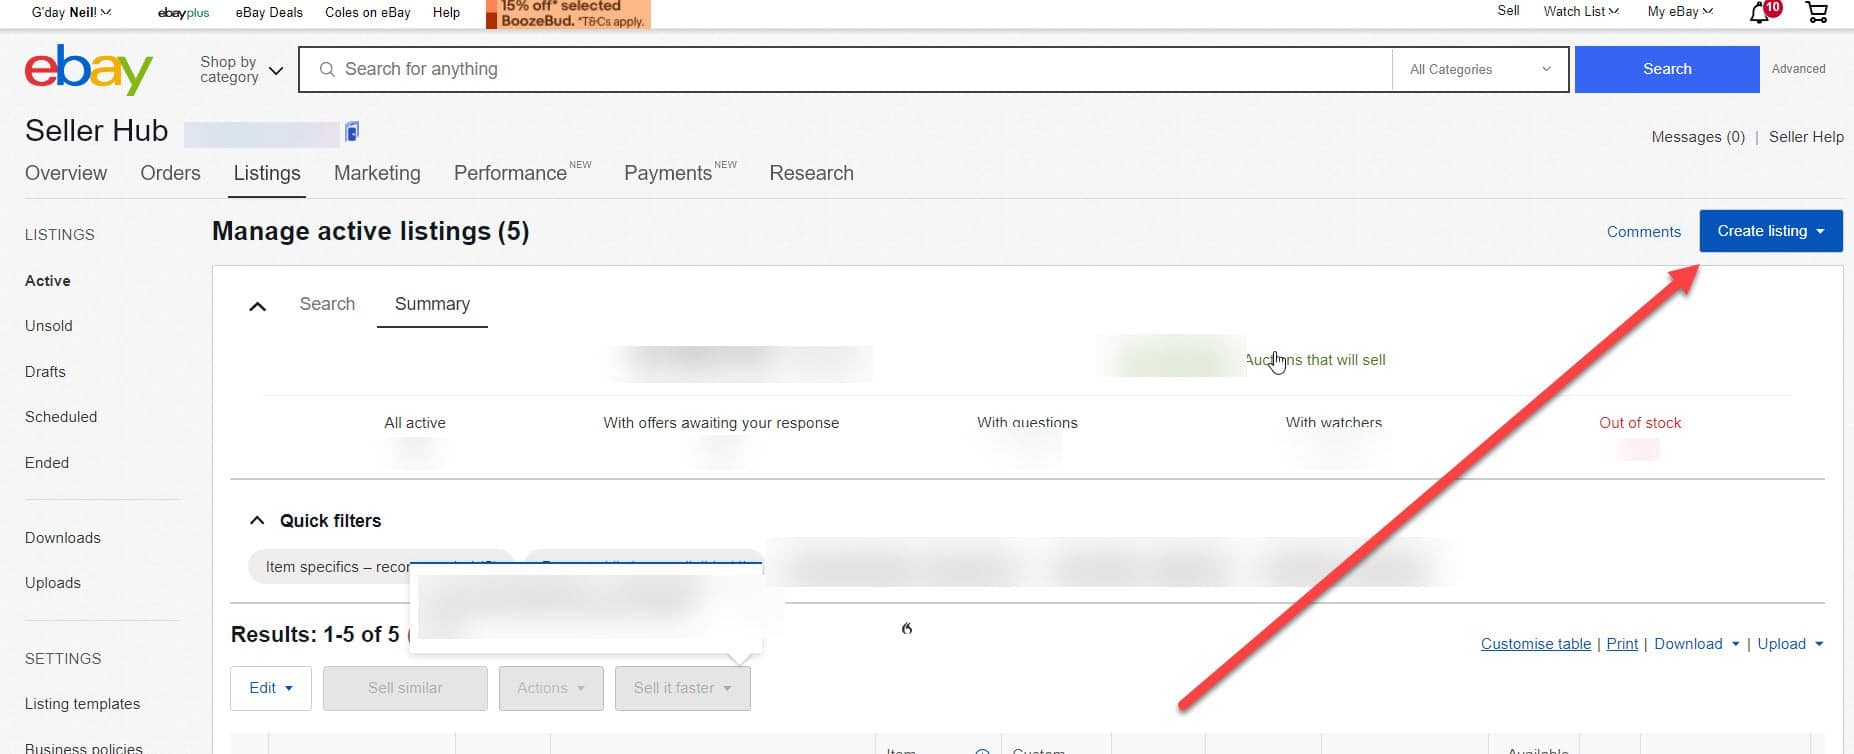The image size is (1854, 754).
Task: Open the Research tab
Action: (811, 173)
